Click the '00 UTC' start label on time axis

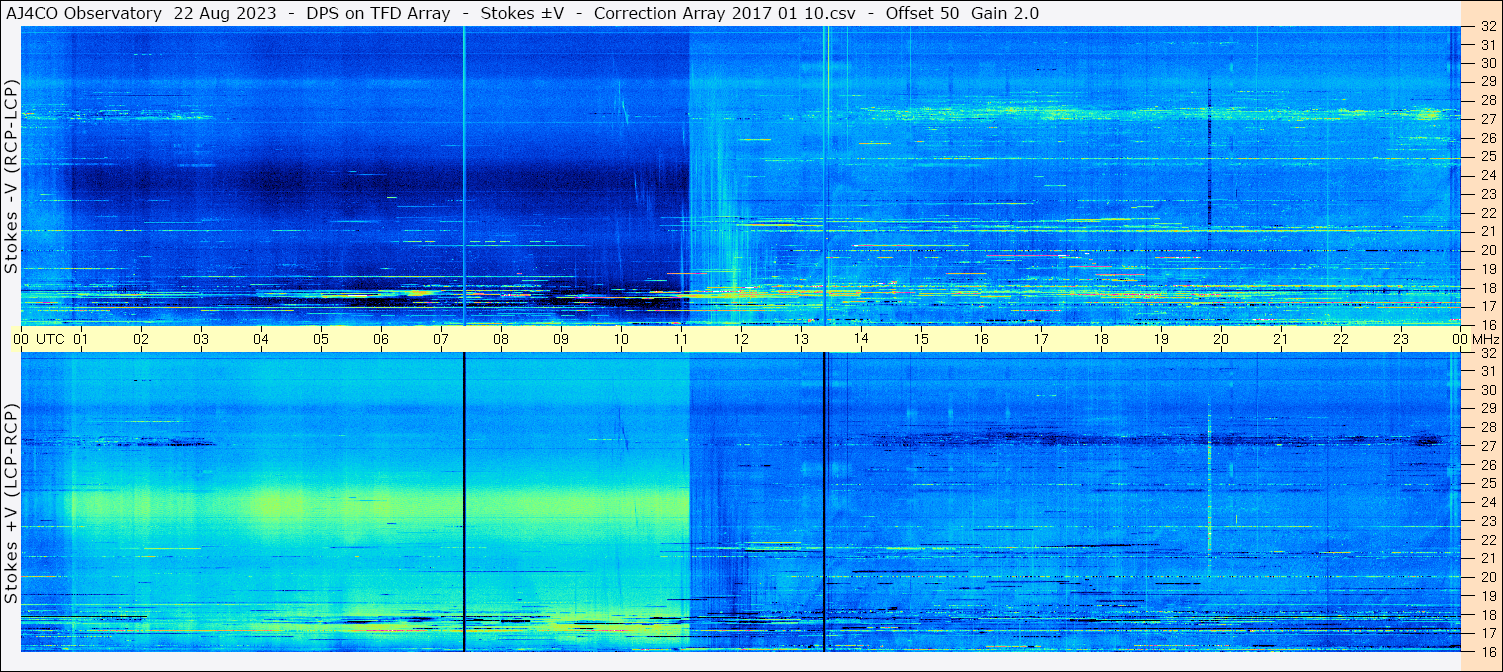38,339
